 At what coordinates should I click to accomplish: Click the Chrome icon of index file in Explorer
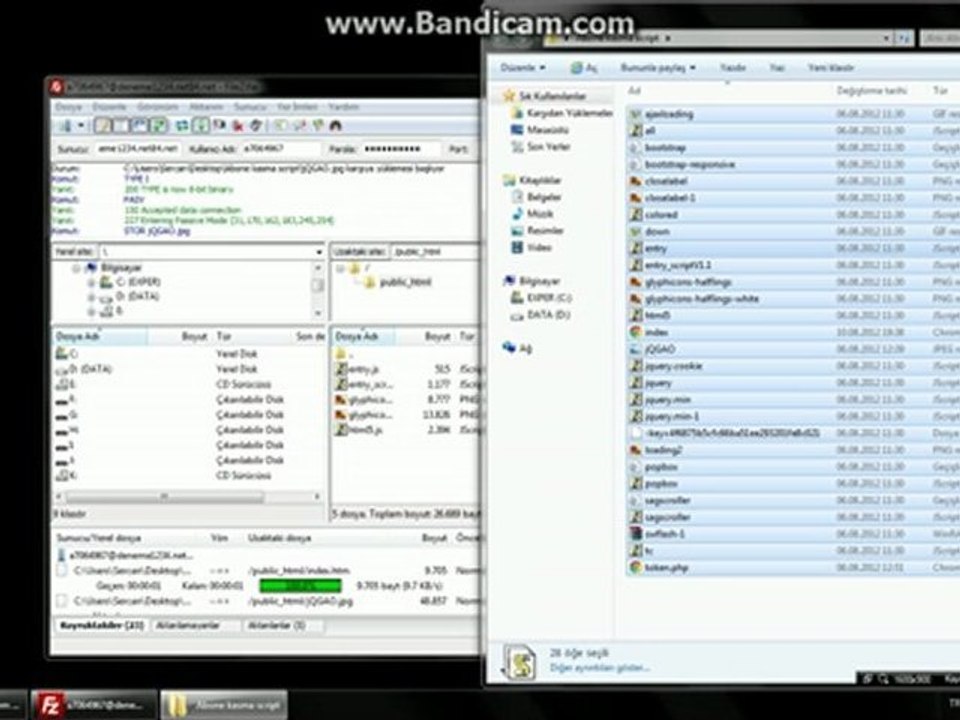coord(636,332)
